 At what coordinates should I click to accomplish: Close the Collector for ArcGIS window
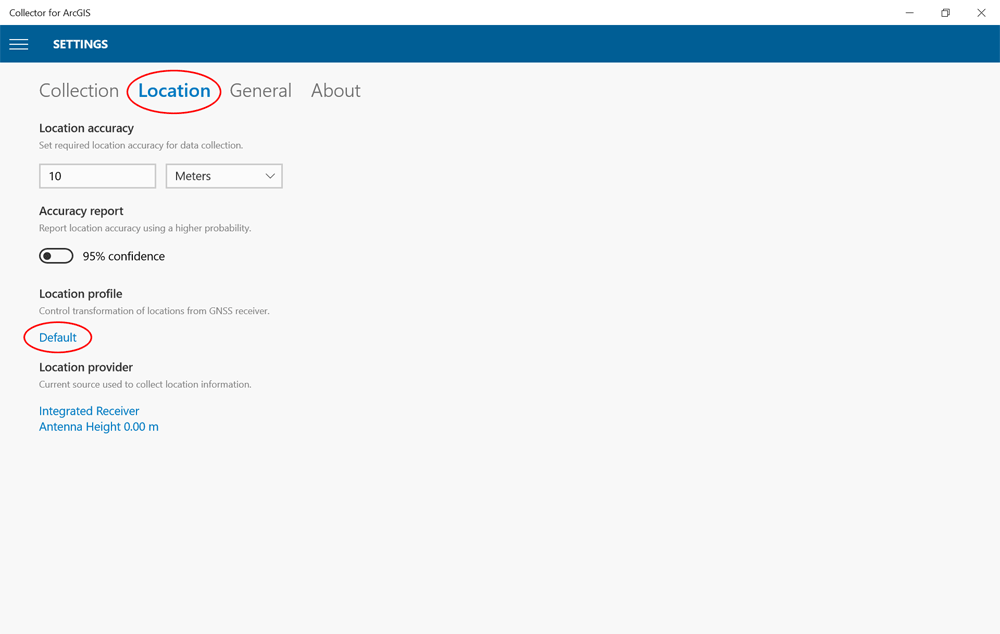coord(982,13)
